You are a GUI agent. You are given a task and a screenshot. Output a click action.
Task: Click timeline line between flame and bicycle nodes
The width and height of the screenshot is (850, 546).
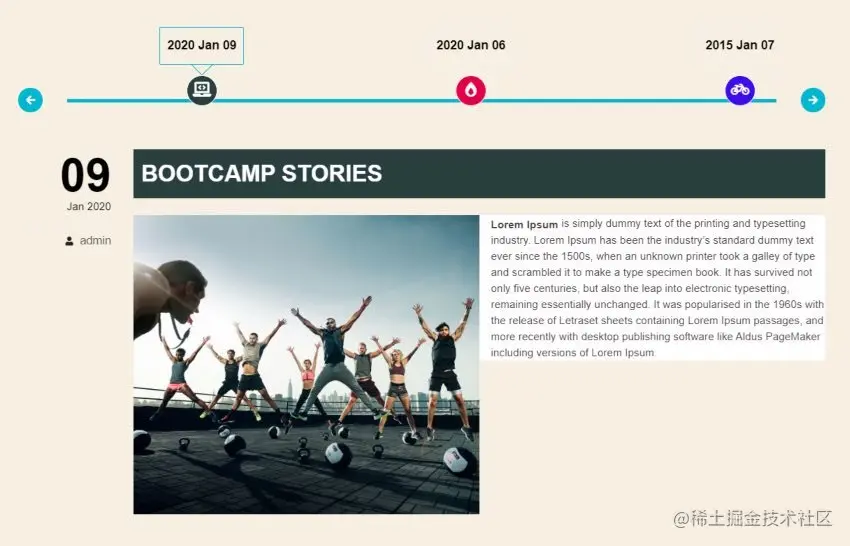(x=606, y=100)
